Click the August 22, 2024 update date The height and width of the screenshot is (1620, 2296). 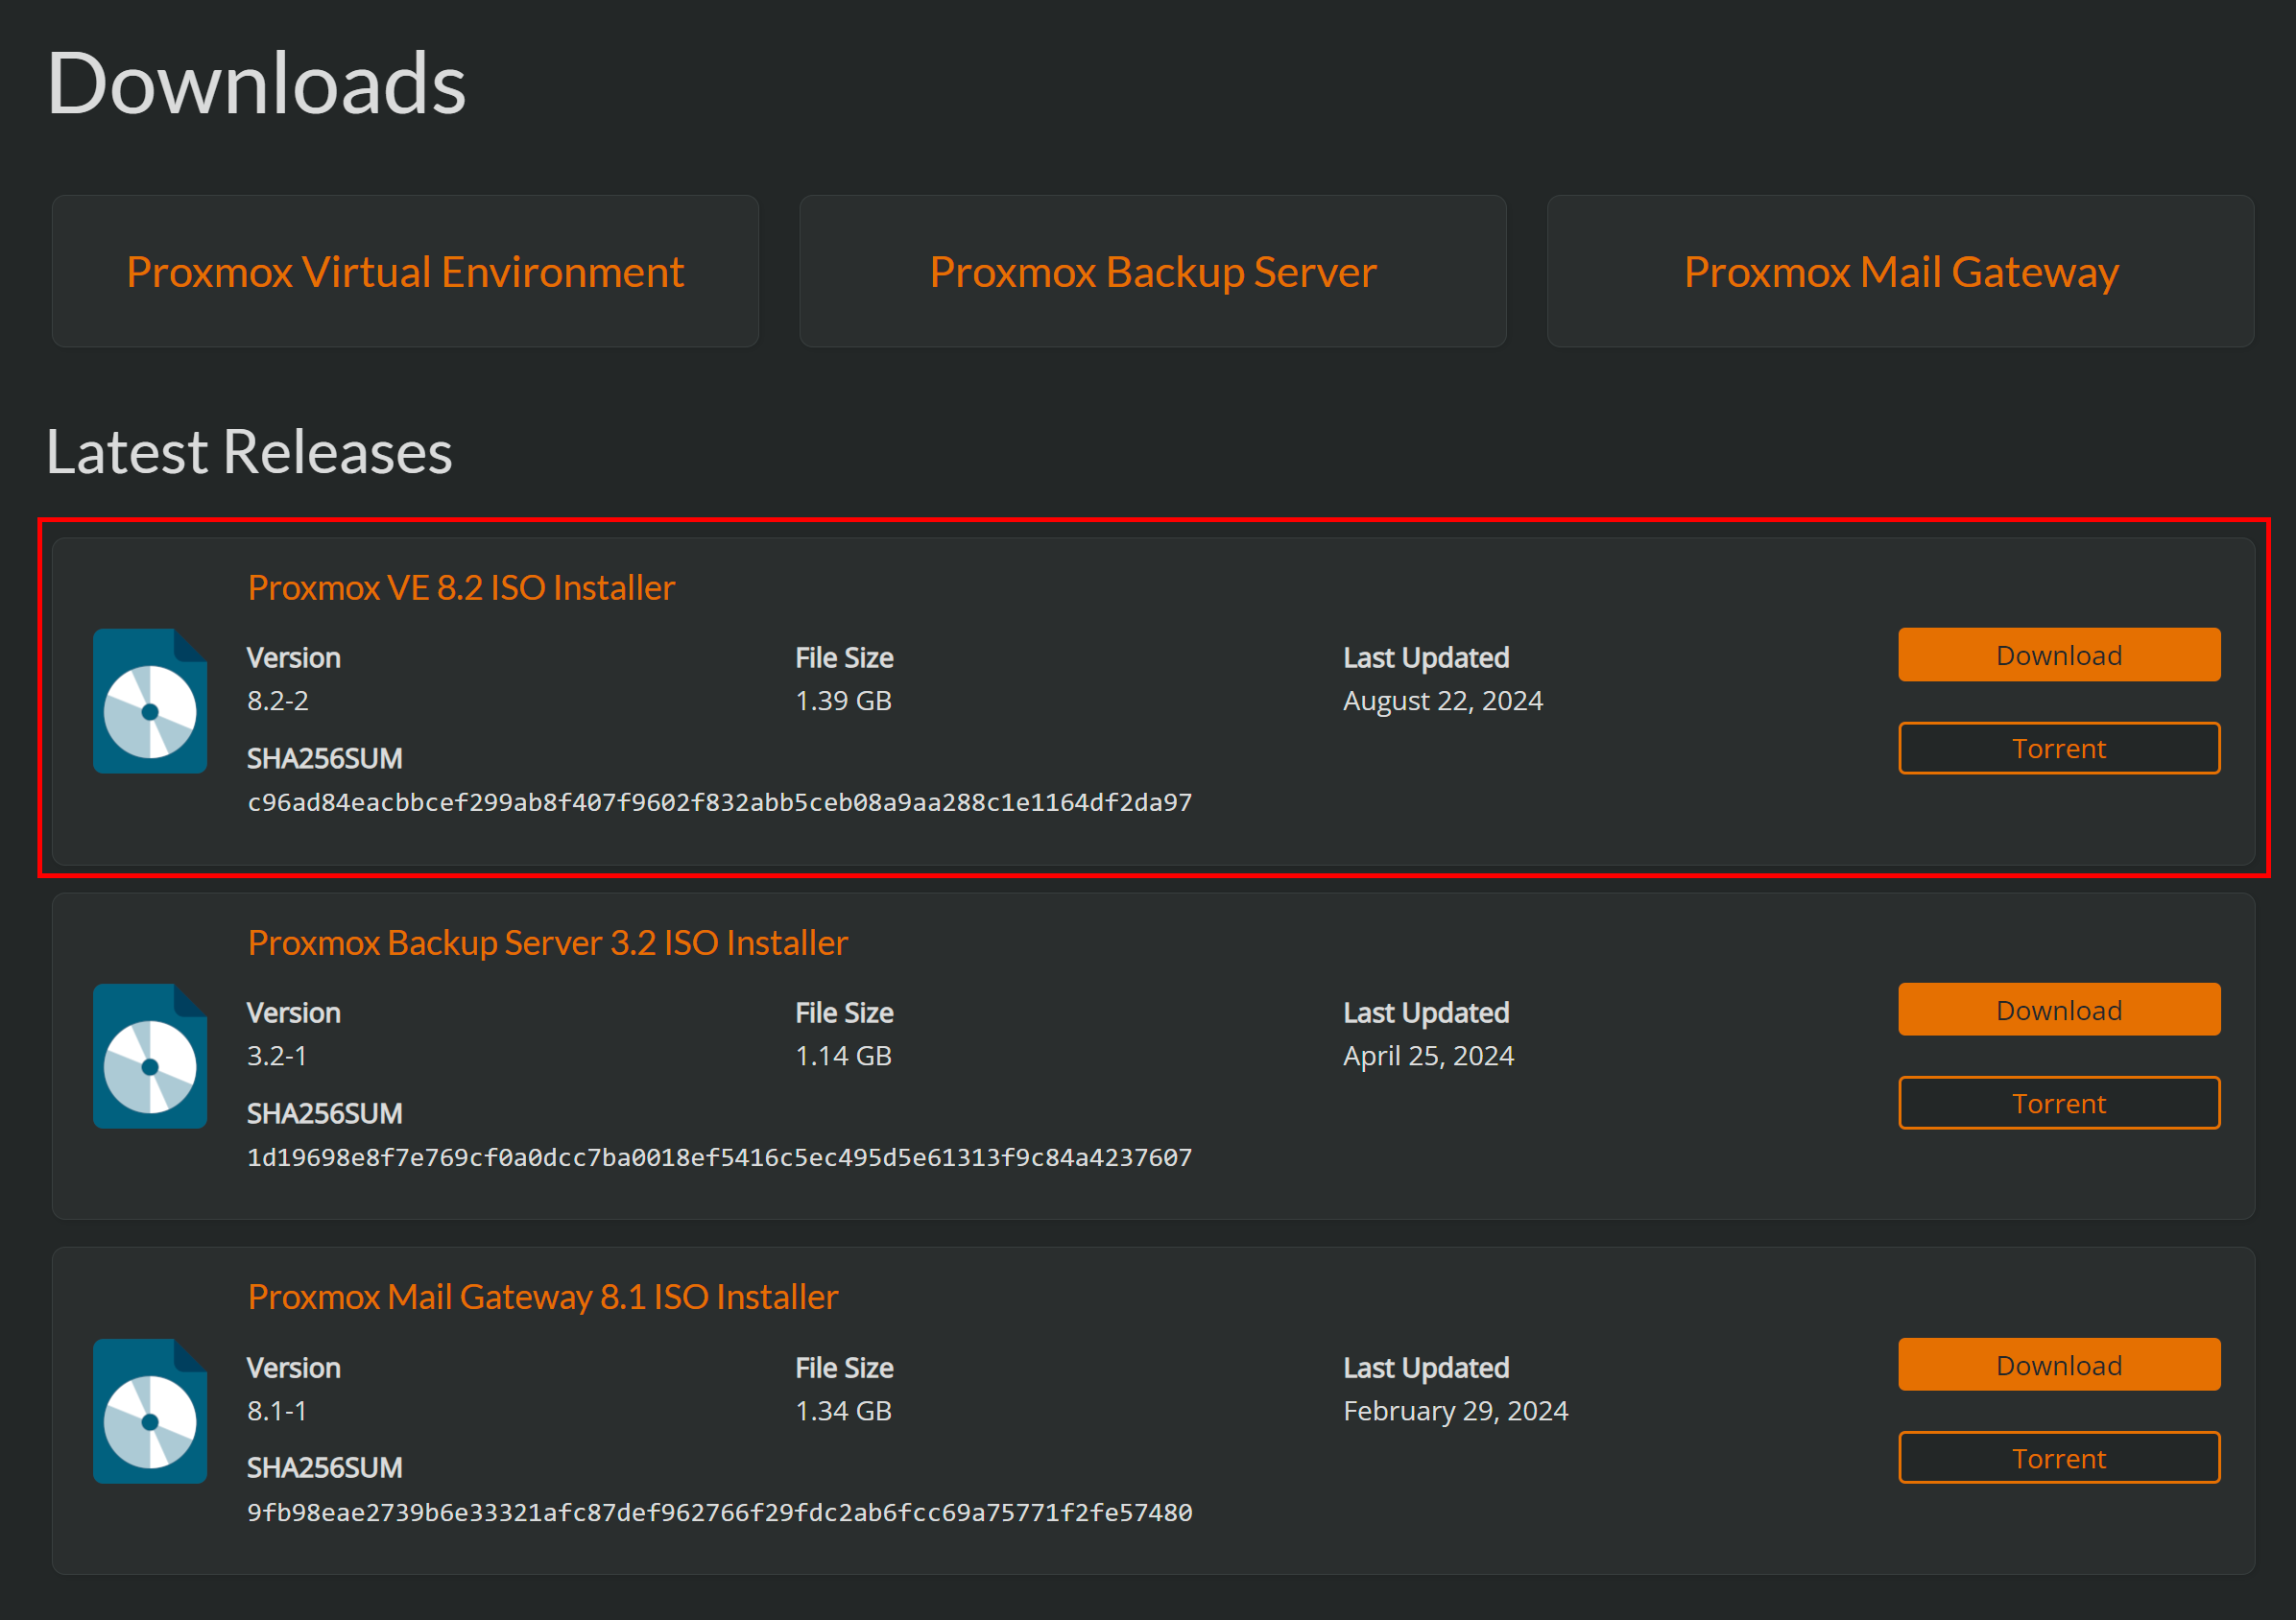tap(1442, 701)
